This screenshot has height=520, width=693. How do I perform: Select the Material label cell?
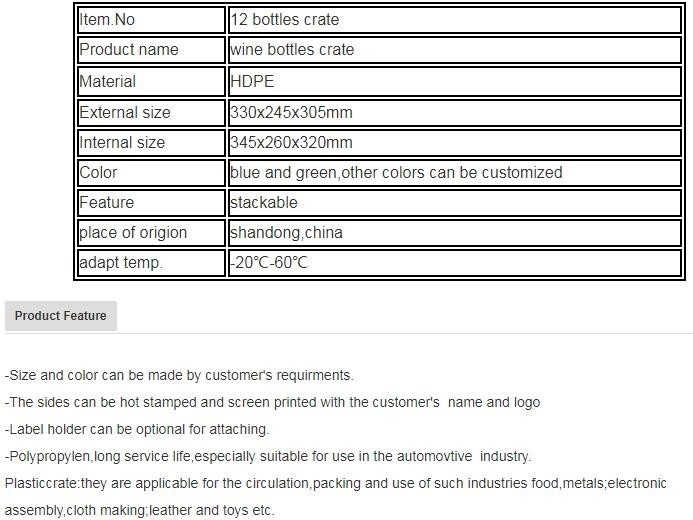151,81
